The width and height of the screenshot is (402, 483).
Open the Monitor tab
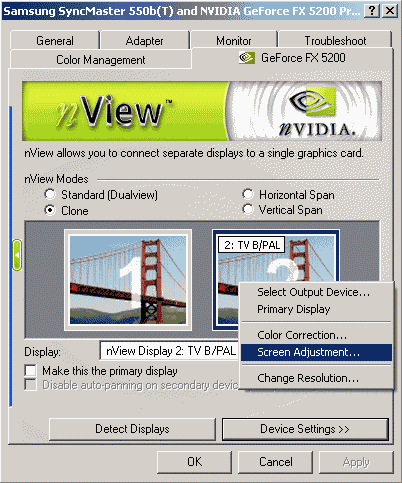[x=233, y=40]
